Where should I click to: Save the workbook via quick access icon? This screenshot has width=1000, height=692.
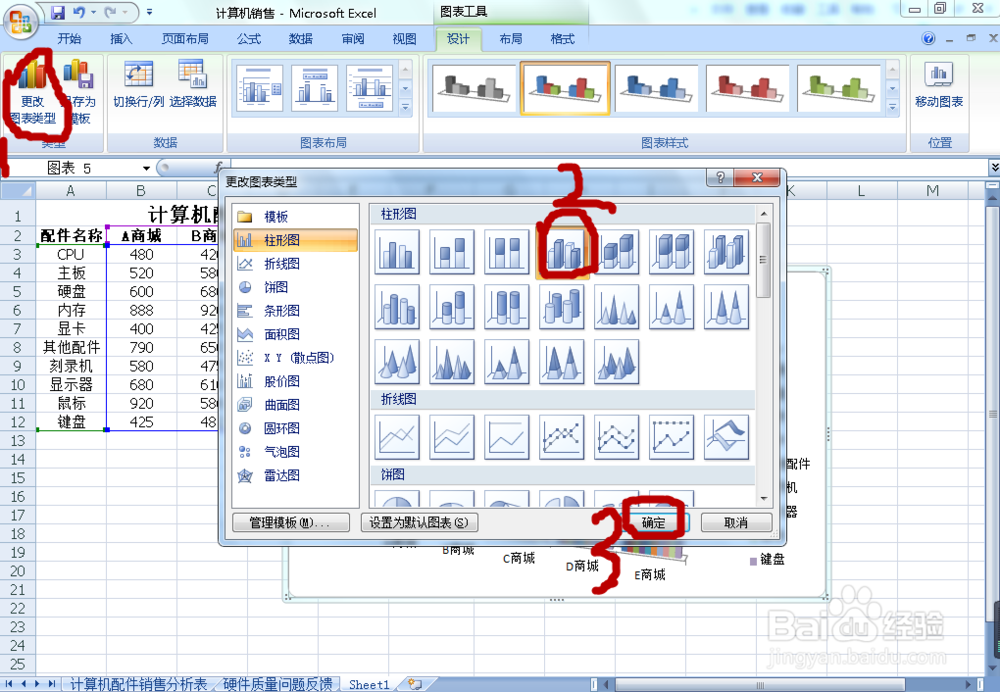coord(57,13)
